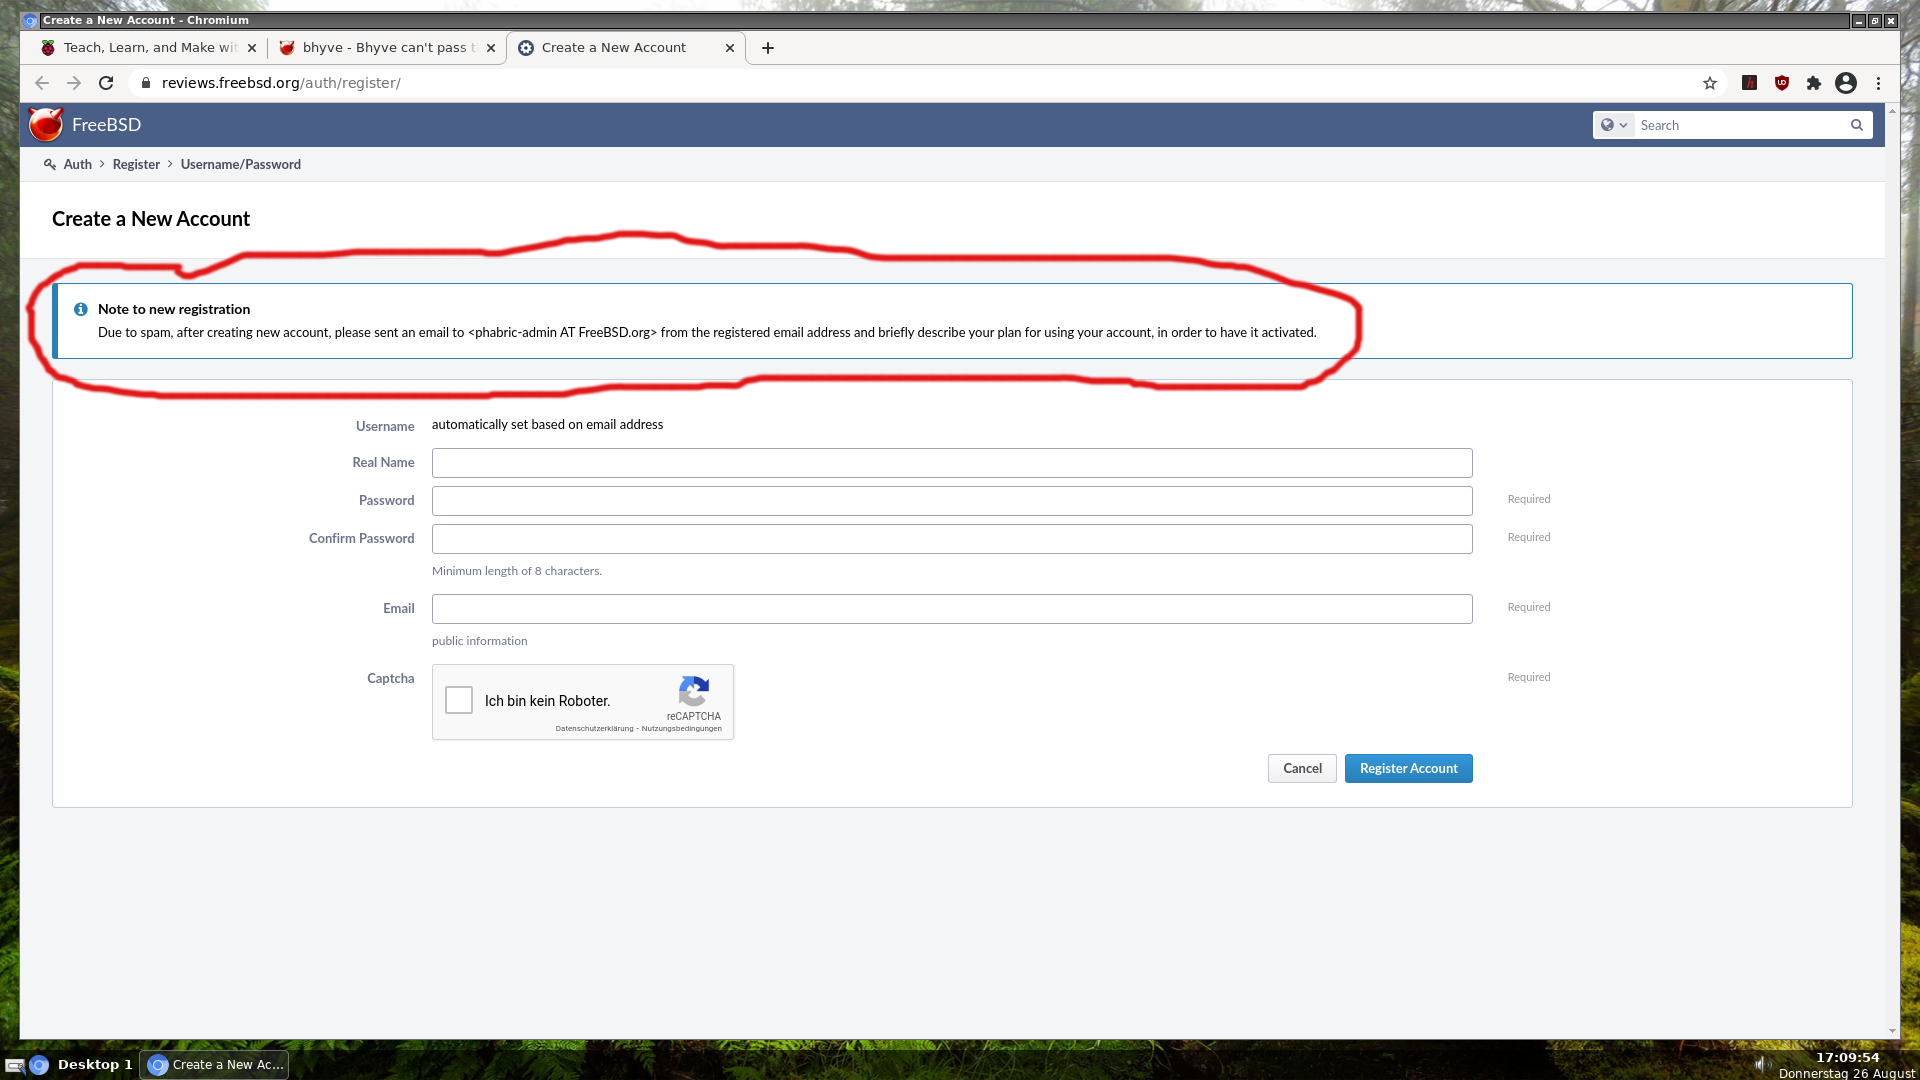Open a new browser tab
The width and height of the screenshot is (1920, 1080).
click(x=768, y=48)
